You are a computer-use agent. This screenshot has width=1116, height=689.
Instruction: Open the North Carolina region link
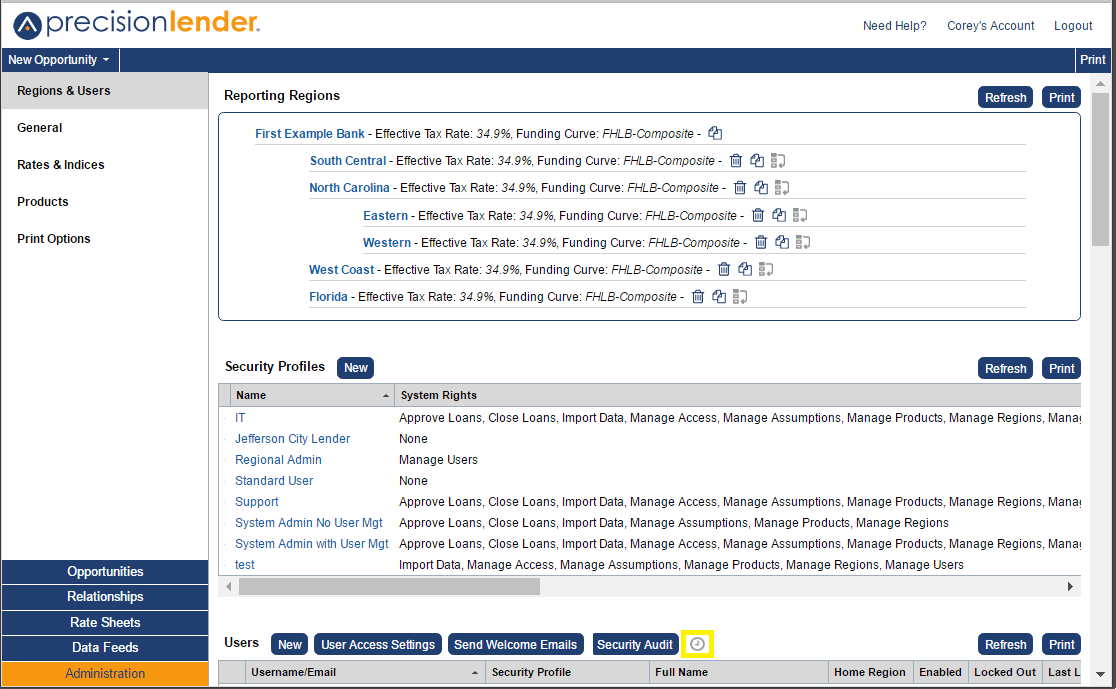tap(349, 188)
